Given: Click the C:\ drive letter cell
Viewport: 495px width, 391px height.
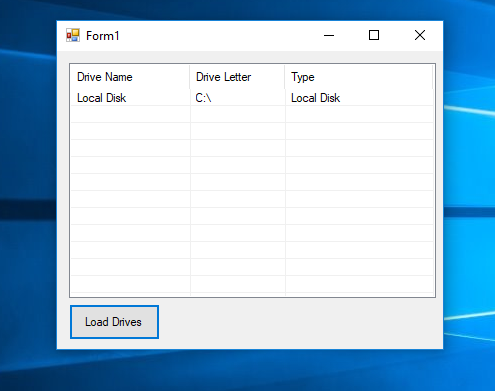Looking at the screenshot, I should pyautogui.click(x=203, y=98).
